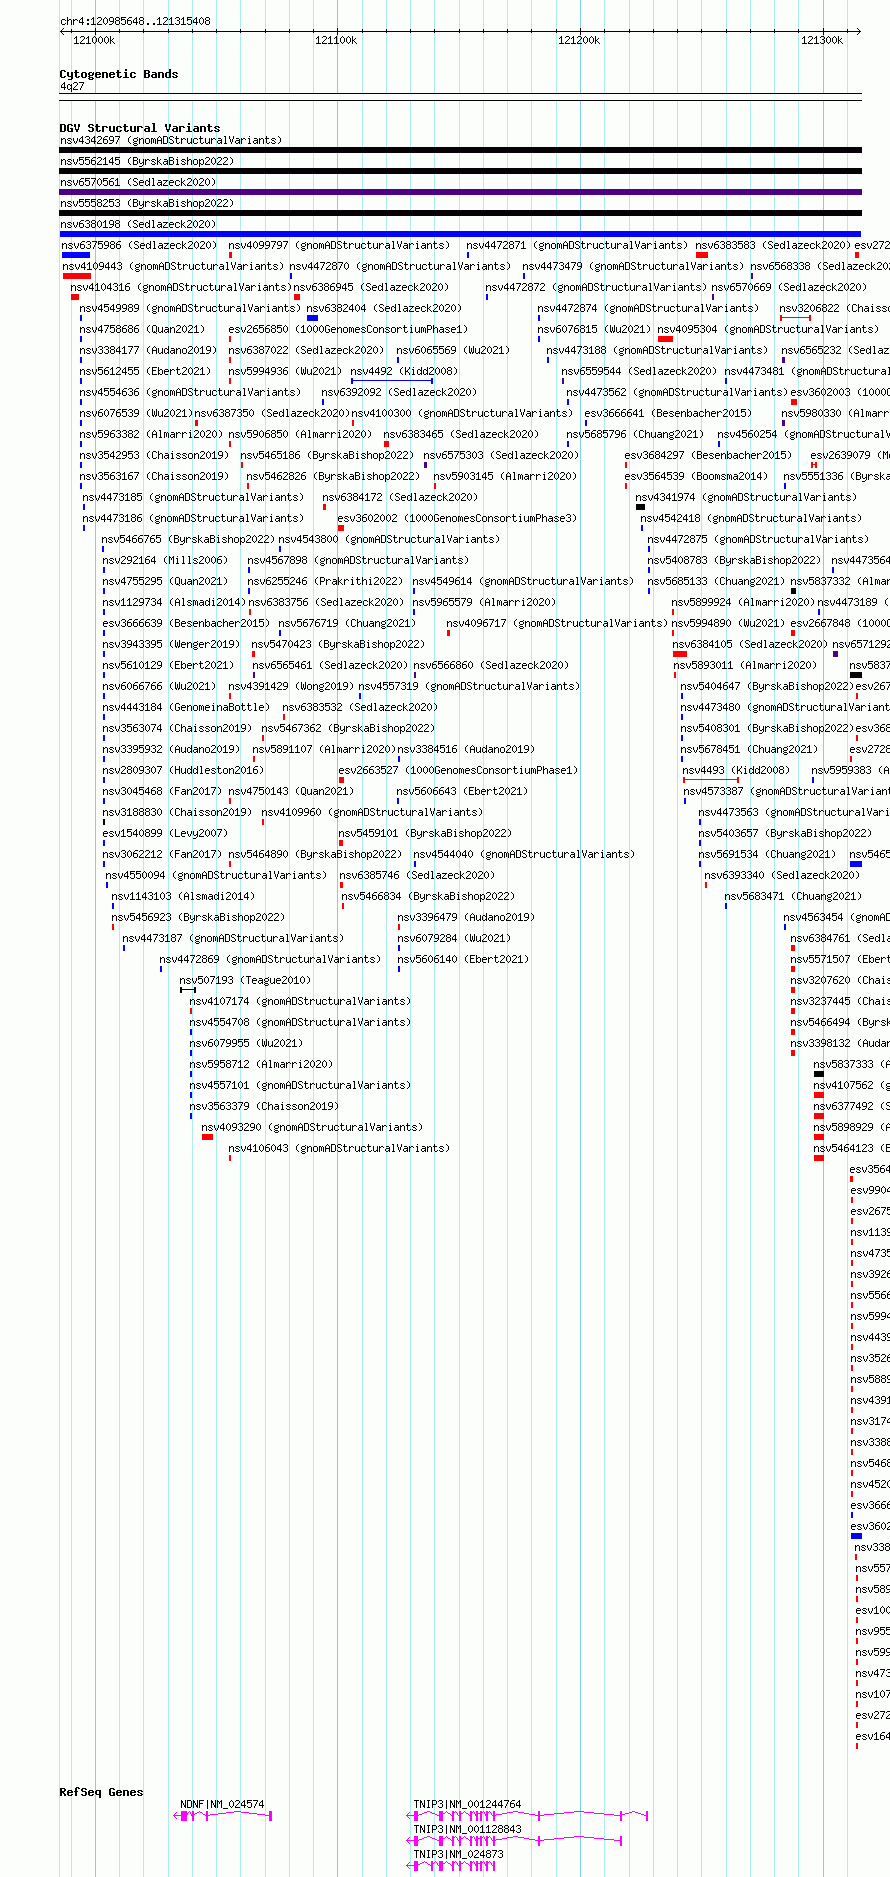Click the red nsv4493 Kidd2008 span line

(x=711, y=780)
